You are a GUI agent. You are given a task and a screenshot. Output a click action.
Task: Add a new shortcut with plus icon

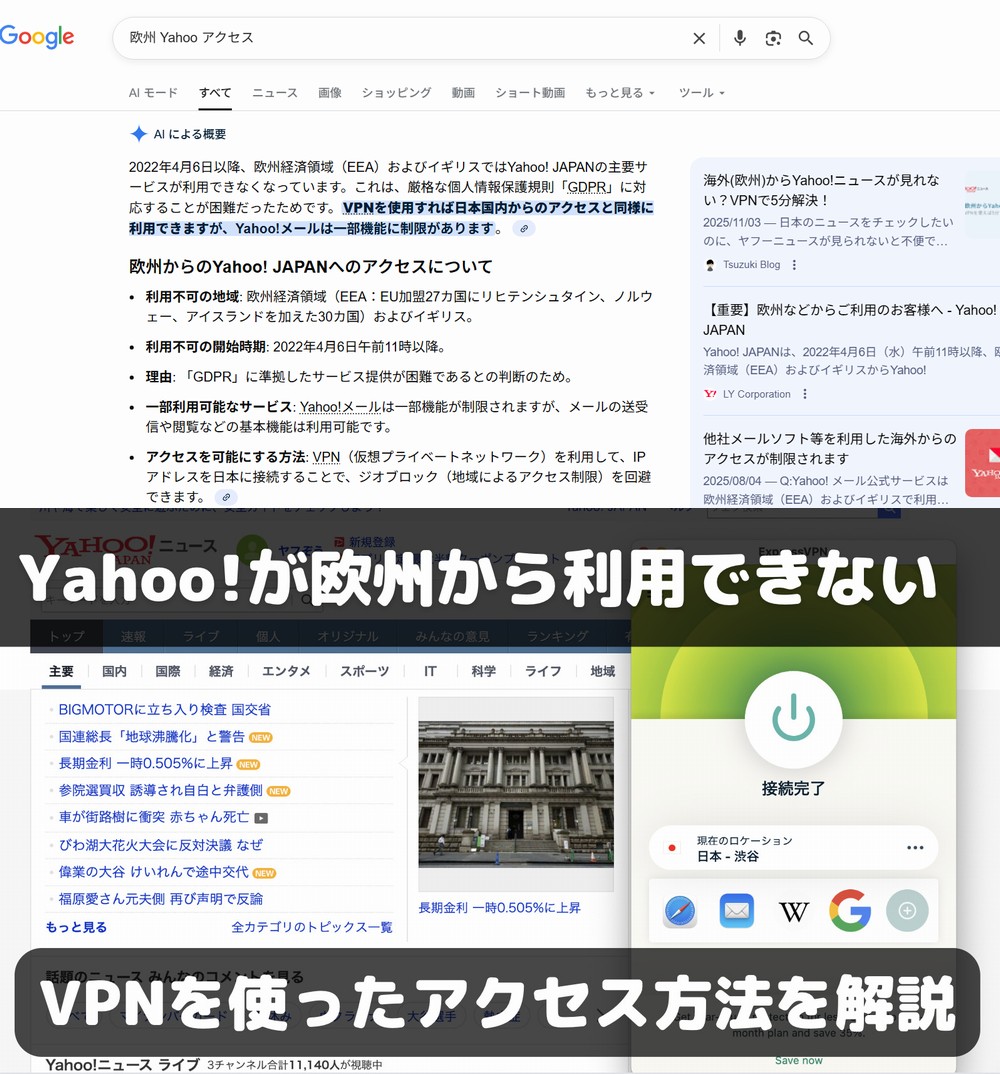[x=907, y=911]
